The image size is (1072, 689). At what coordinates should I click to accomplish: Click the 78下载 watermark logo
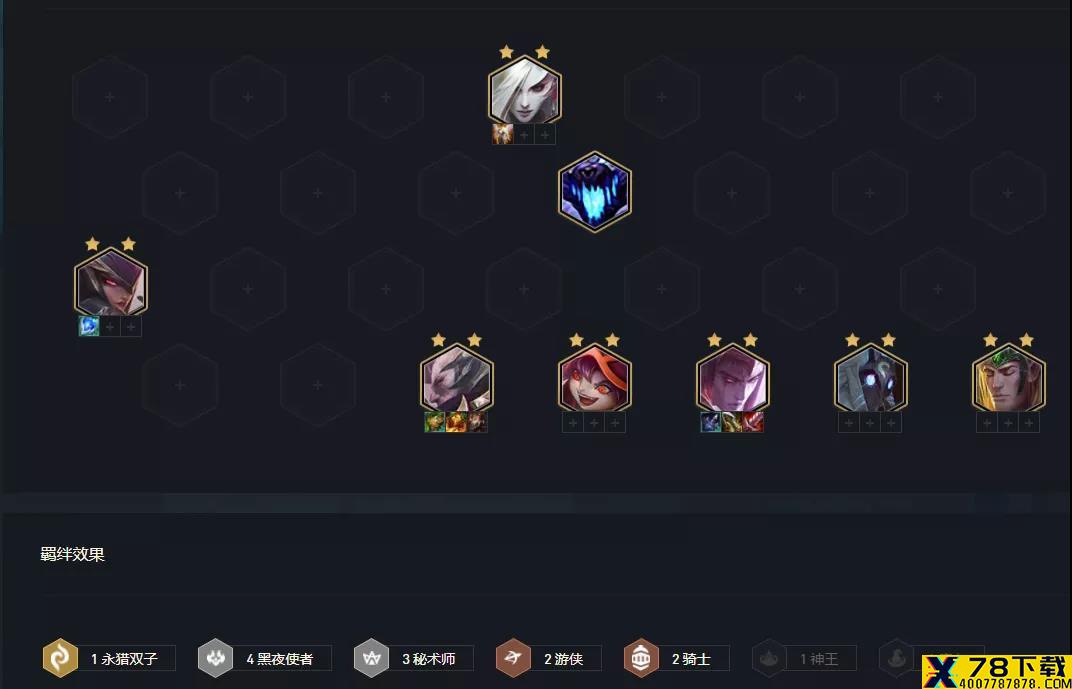pos(997,671)
